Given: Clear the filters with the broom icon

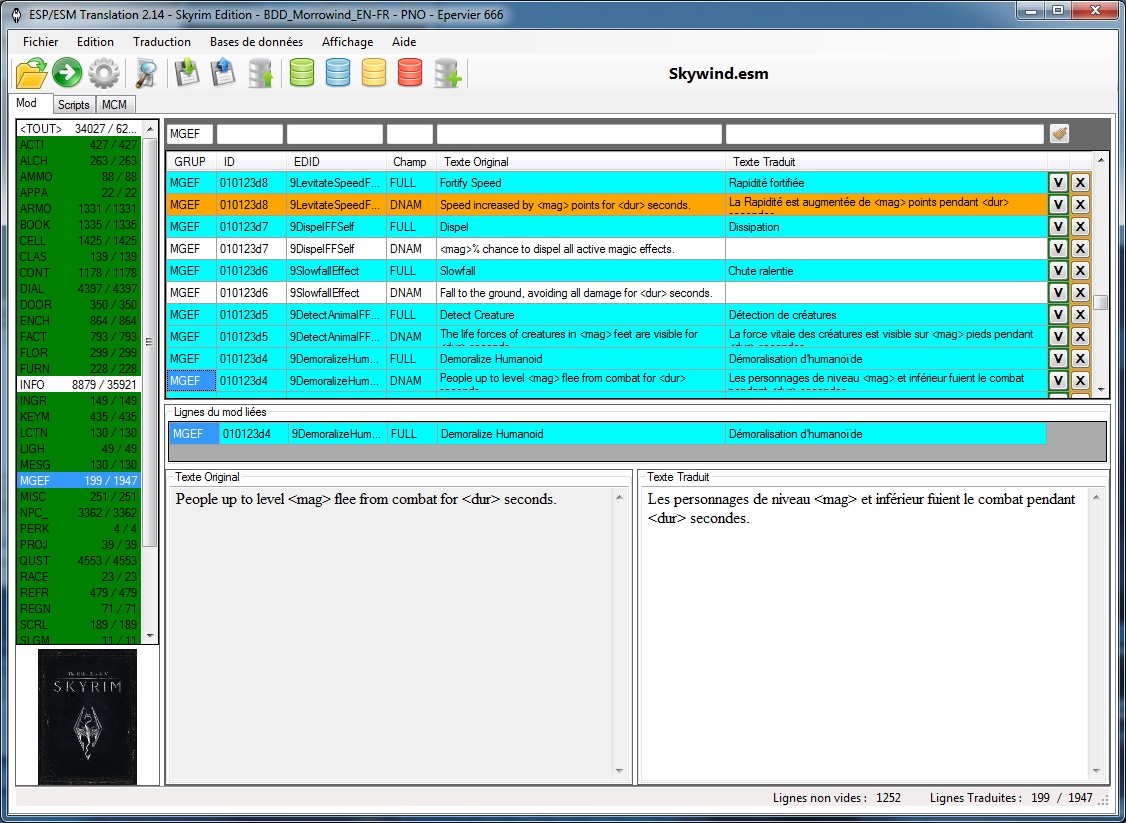Looking at the screenshot, I should click(1059, 134).
